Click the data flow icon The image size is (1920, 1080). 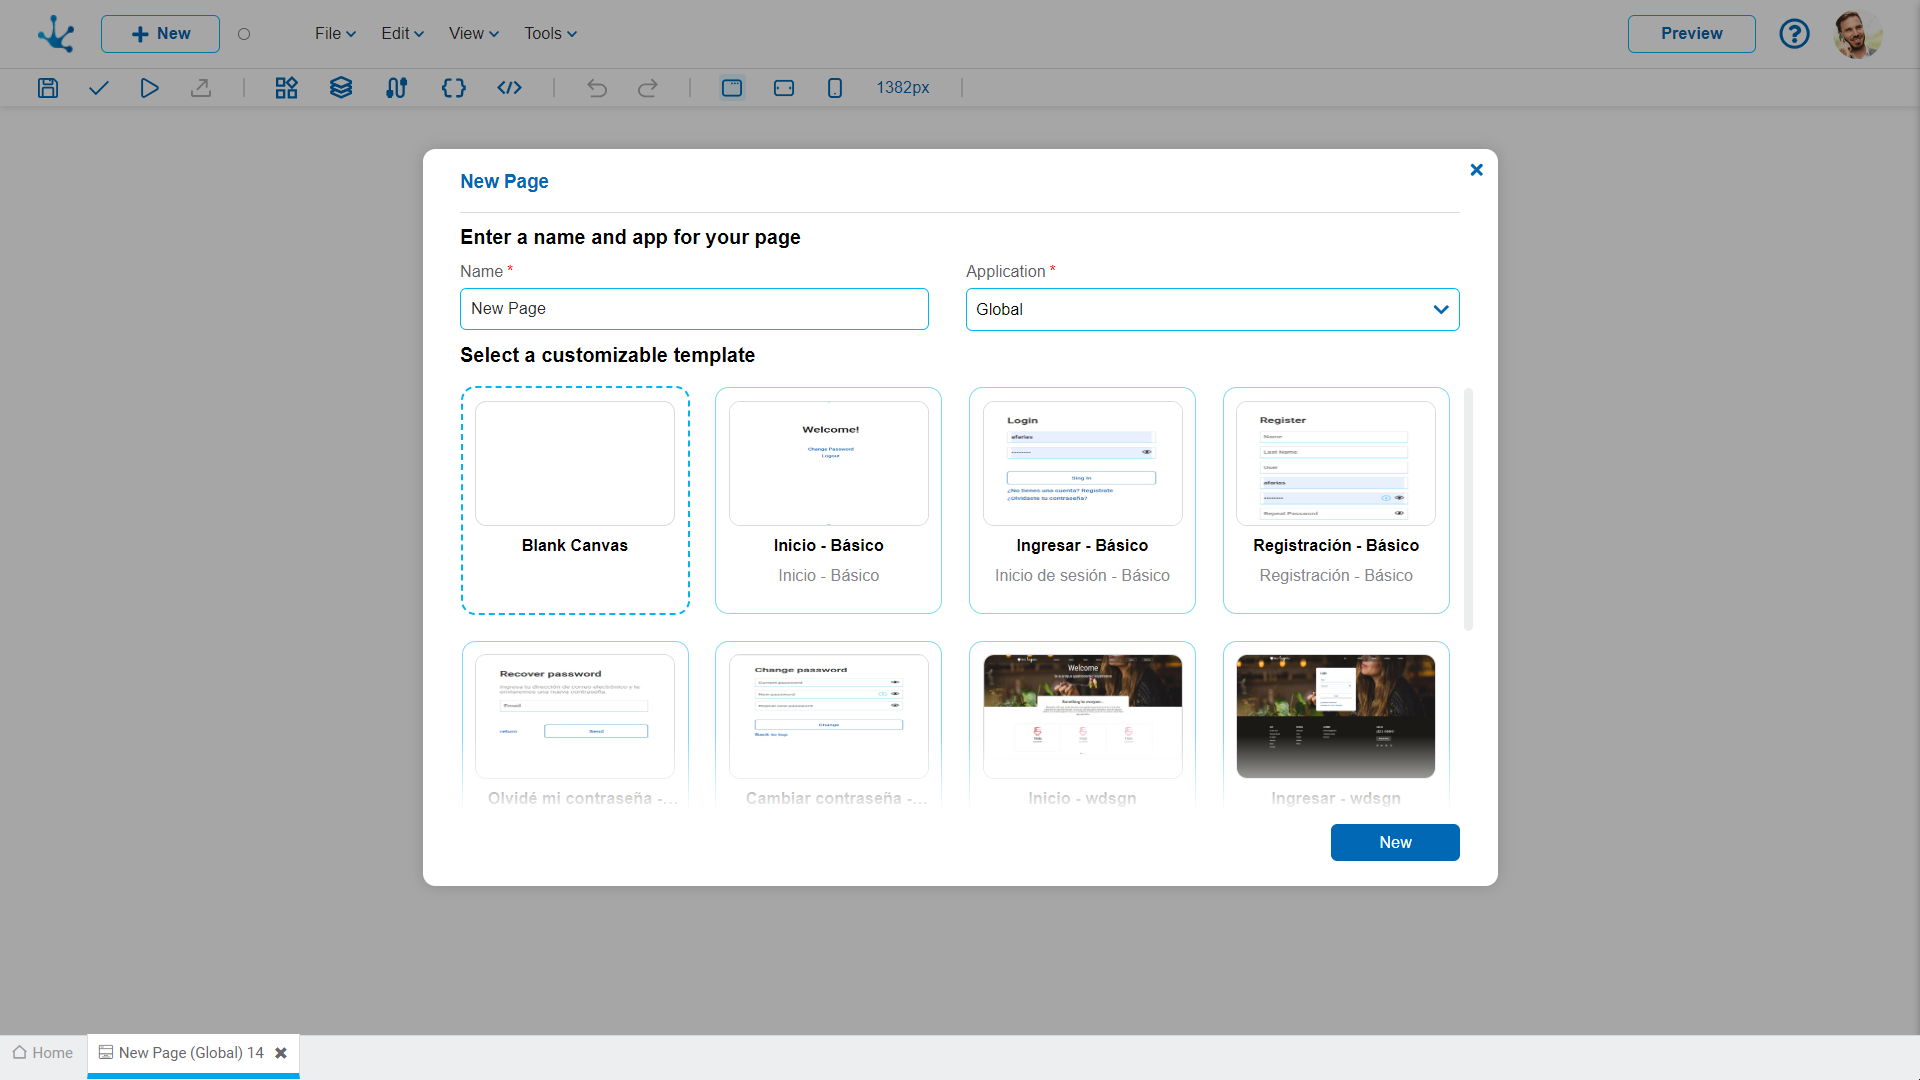click(x=396, y=88)
